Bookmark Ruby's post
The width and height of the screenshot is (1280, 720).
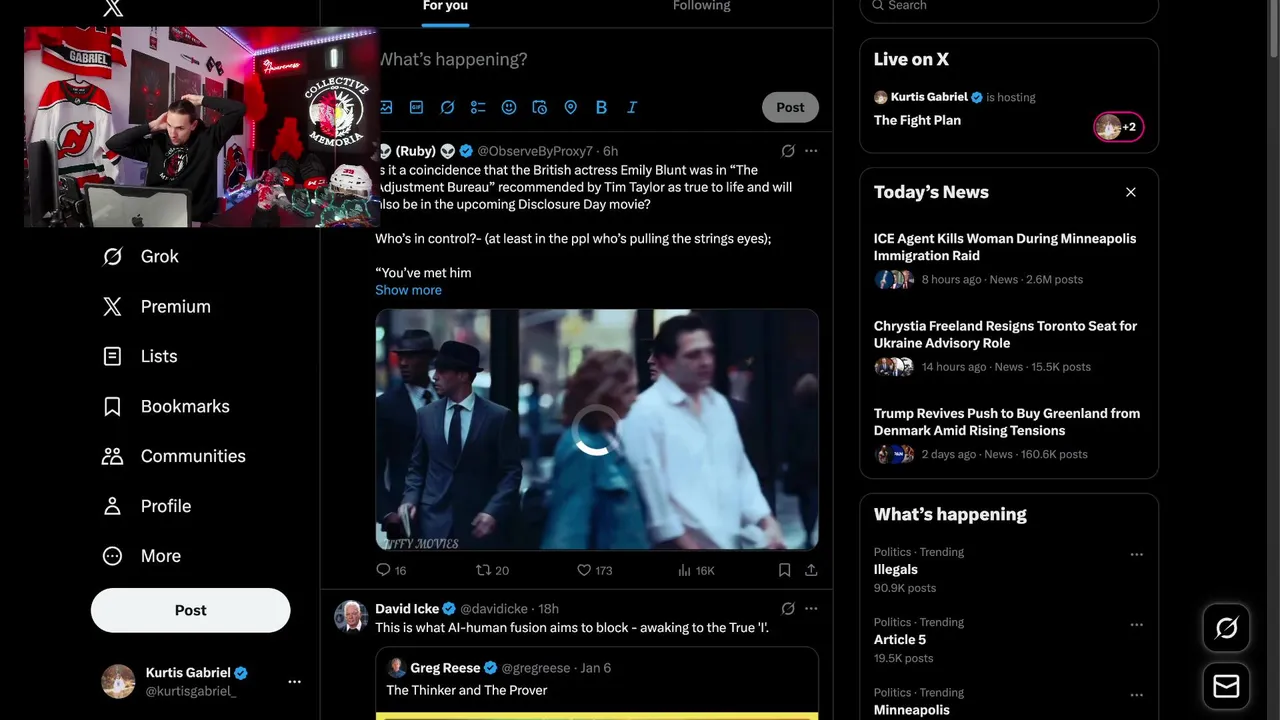pos(784,570)
